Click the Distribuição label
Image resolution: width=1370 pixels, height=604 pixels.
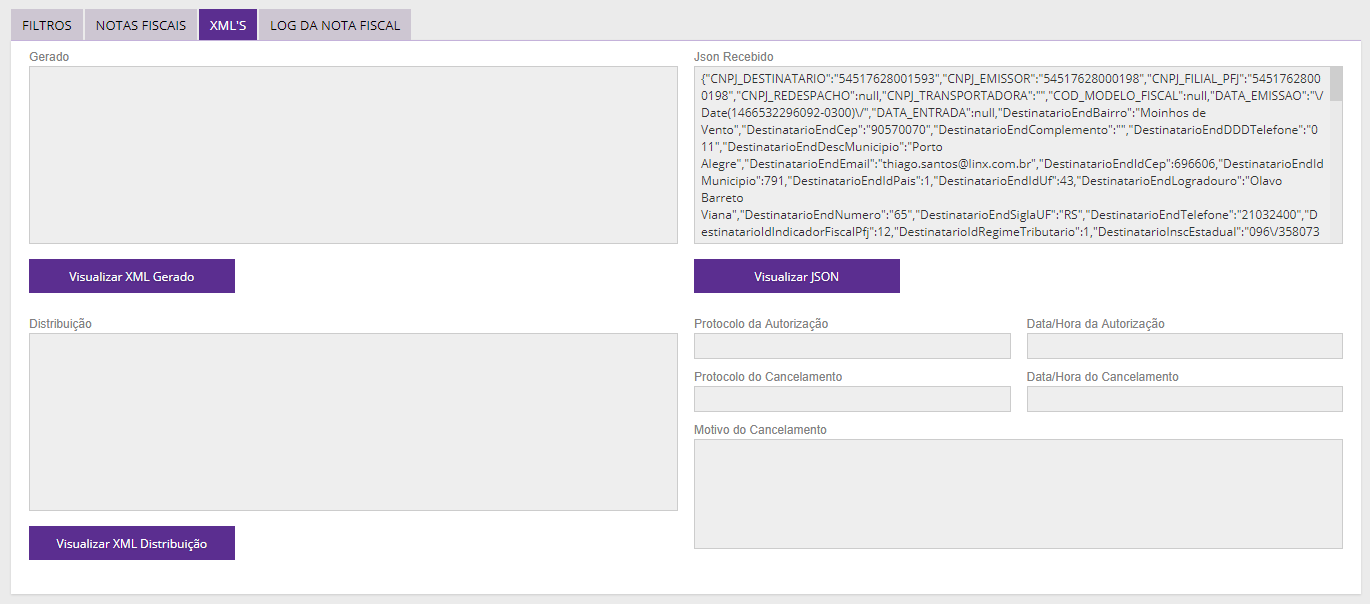pyautogui.click(x=61, y=324)
